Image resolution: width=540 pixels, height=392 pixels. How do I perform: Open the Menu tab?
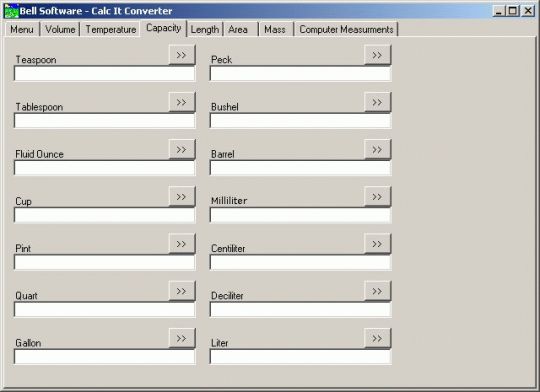coord(22,29)
